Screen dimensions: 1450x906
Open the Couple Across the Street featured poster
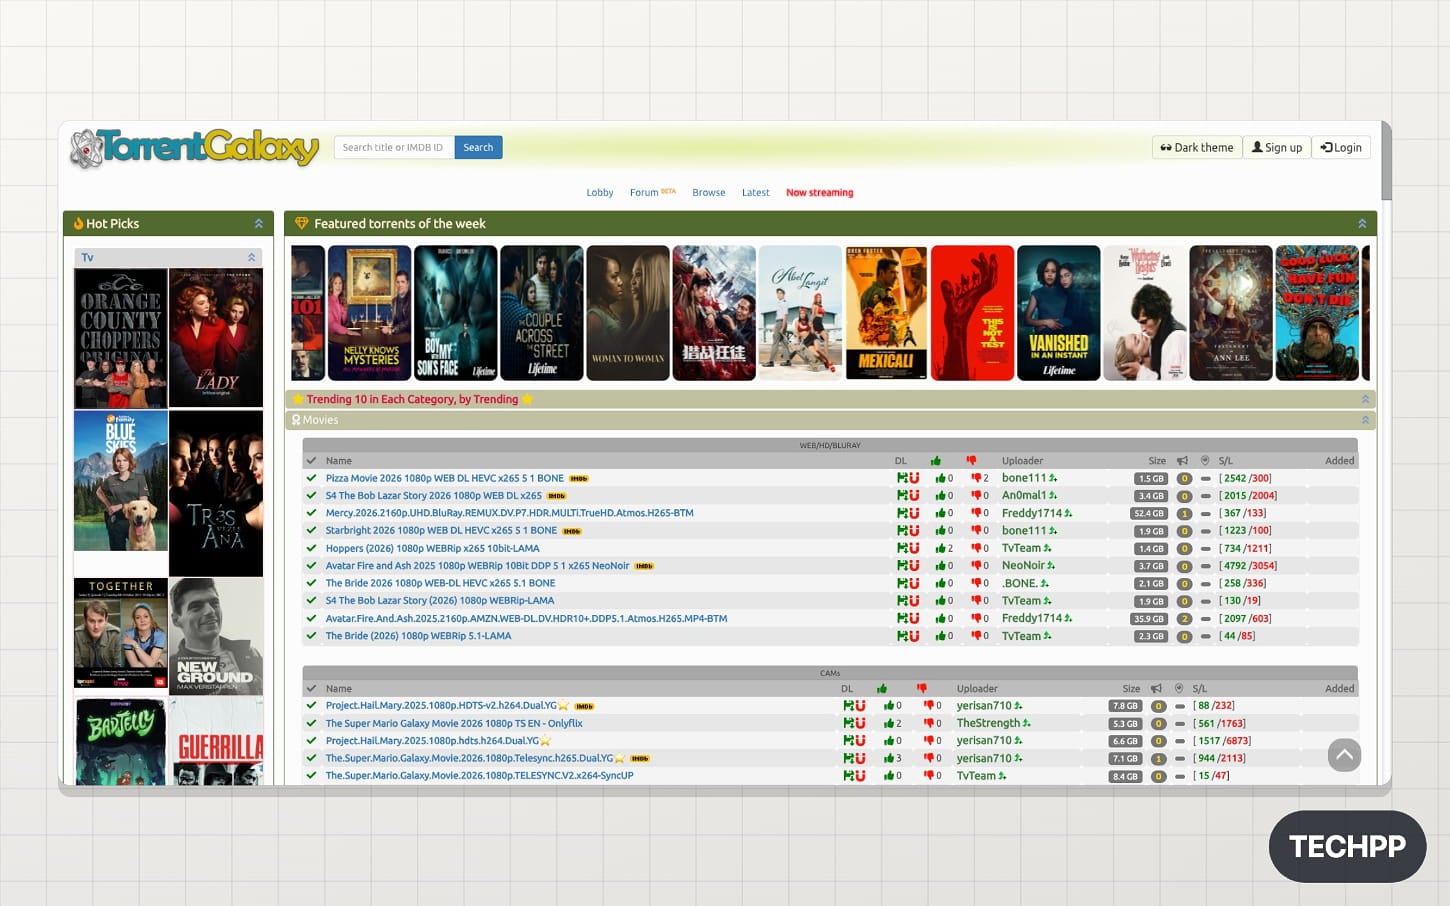point(542,313)
